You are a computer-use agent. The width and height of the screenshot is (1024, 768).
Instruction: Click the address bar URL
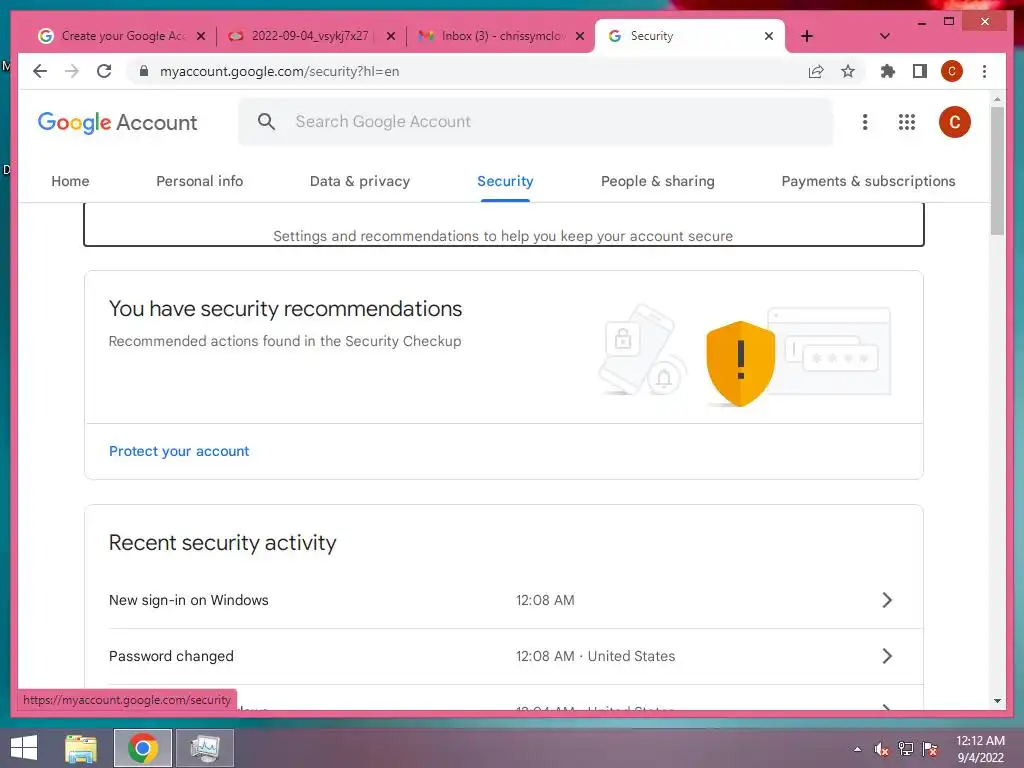point(280,71)
